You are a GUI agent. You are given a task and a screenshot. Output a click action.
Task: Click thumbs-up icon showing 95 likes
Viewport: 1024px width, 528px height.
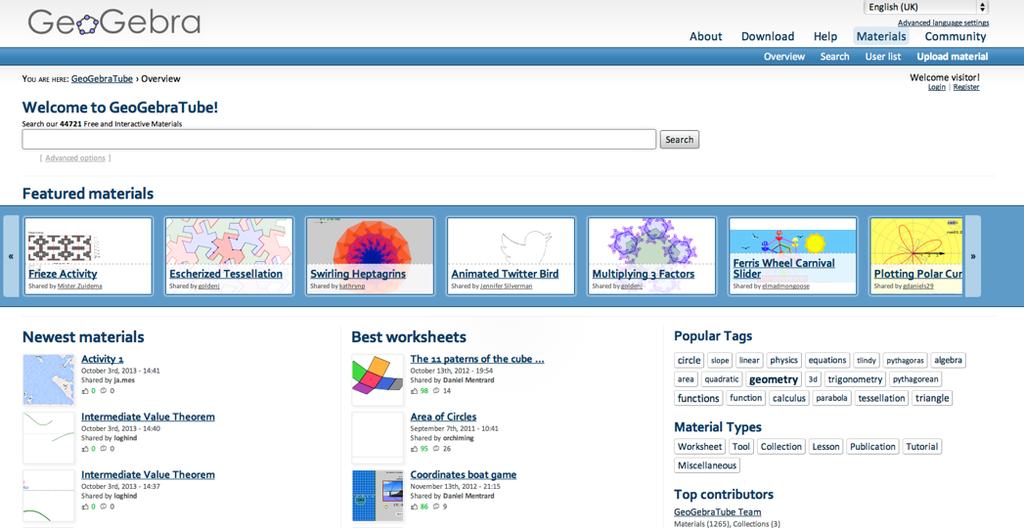(x=414, y=449)
